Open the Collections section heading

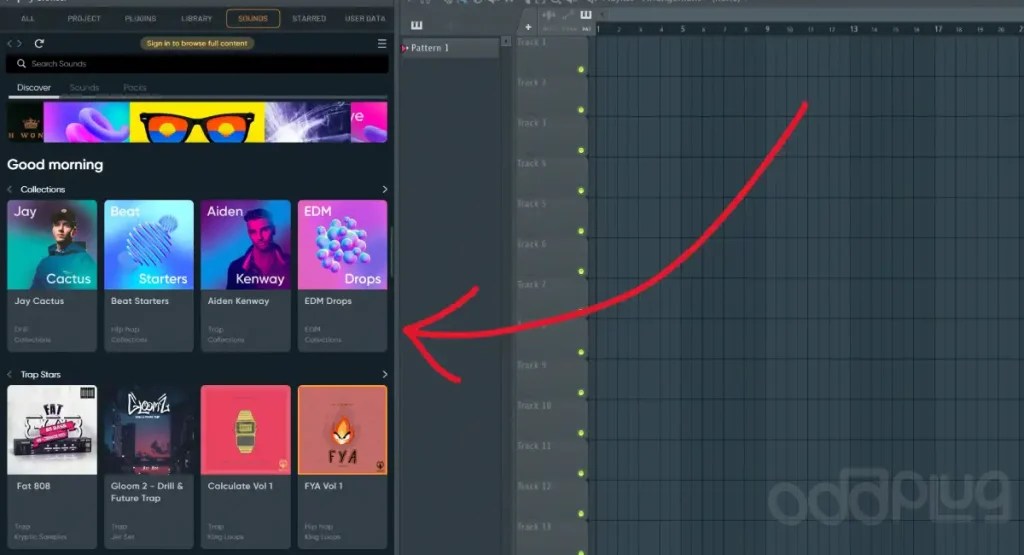(x=42, y=189)
